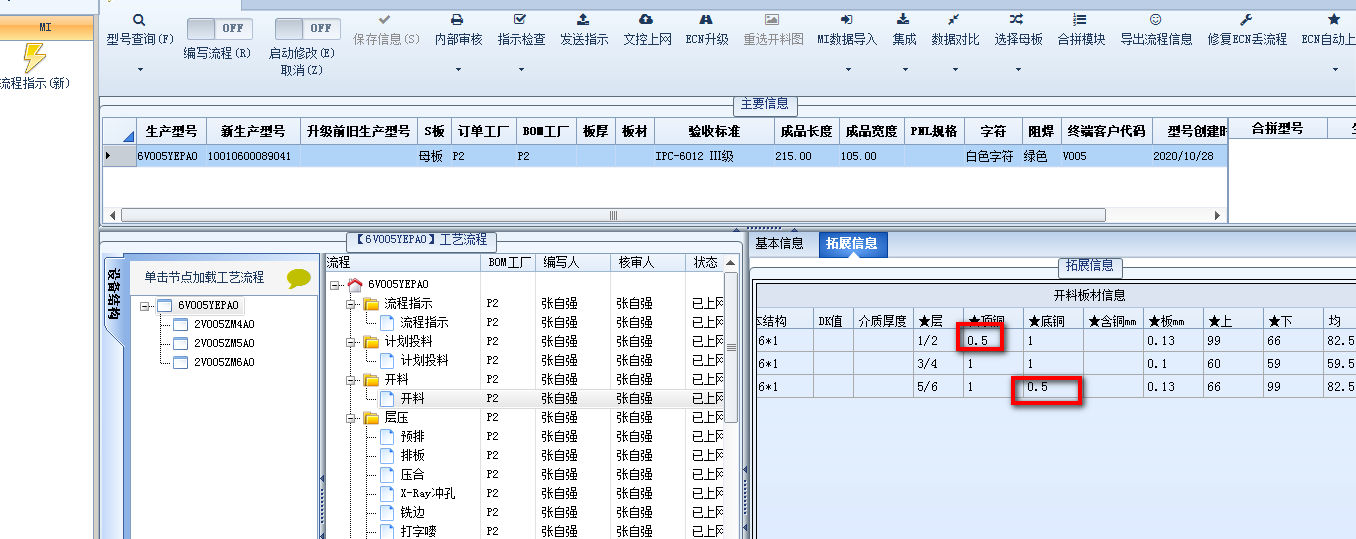Open dropdown arrow under 内部审核

click(458, 69)
